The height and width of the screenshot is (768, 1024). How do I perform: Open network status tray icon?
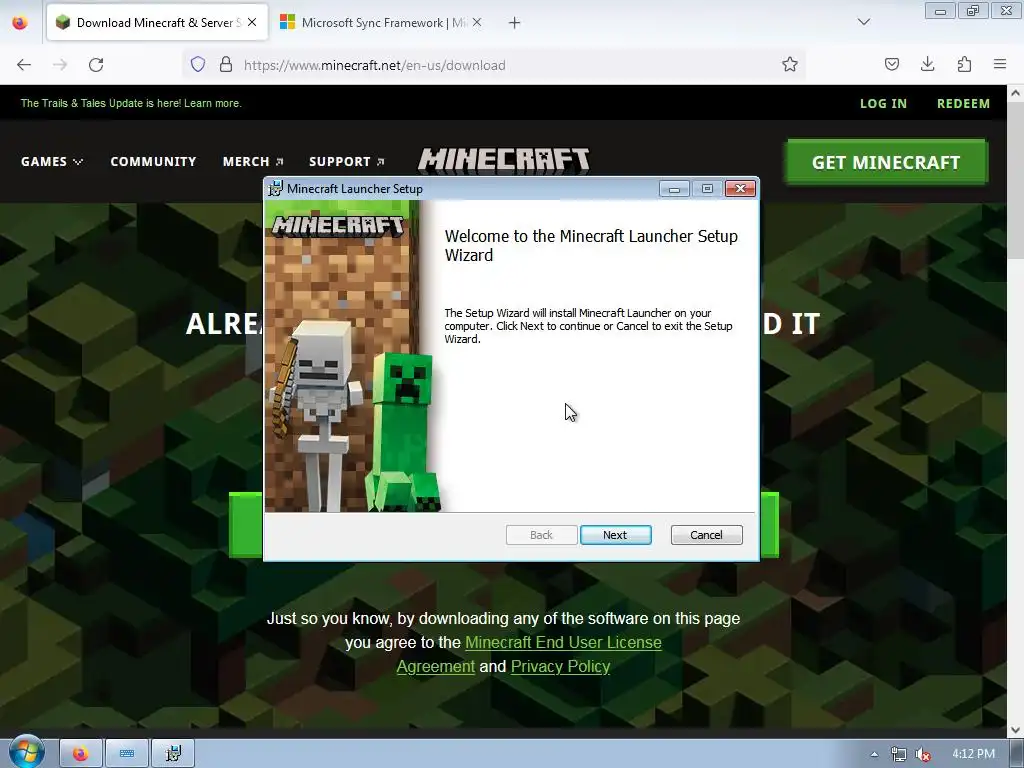[899, 754]
